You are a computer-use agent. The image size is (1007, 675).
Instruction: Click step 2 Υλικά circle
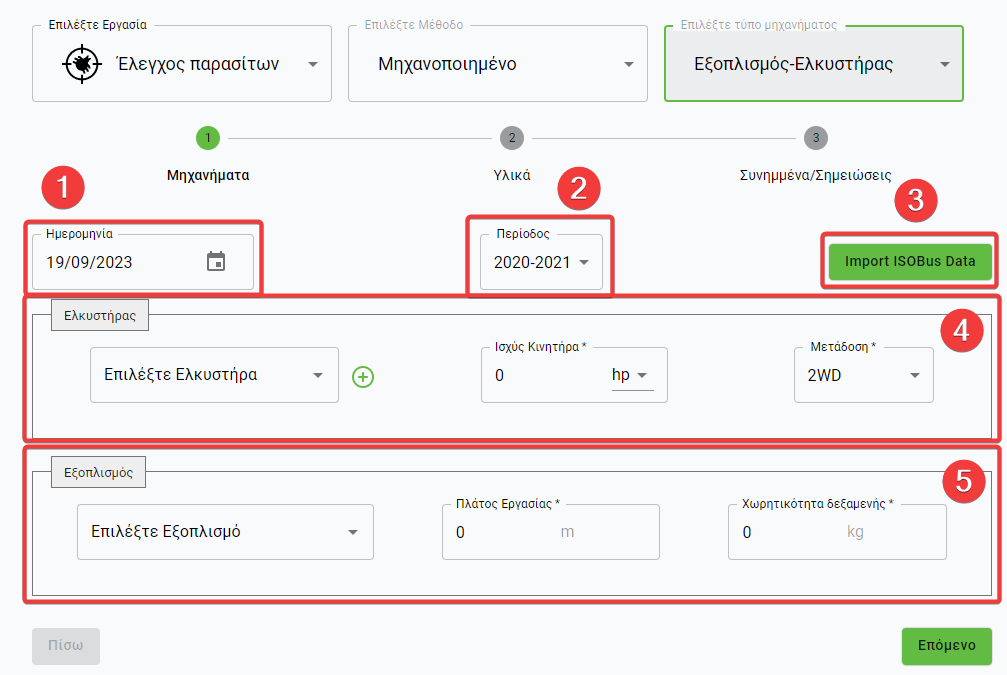tap(510, 138)
